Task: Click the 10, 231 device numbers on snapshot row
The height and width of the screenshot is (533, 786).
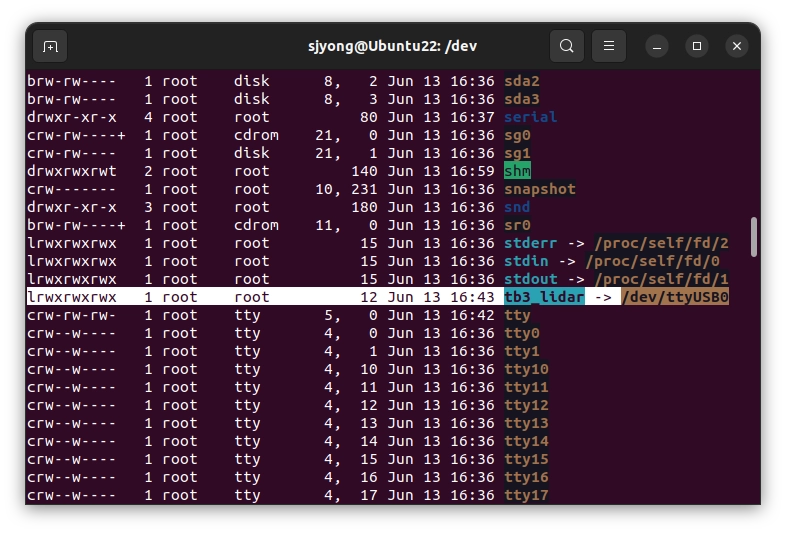Action: [346, 190]
